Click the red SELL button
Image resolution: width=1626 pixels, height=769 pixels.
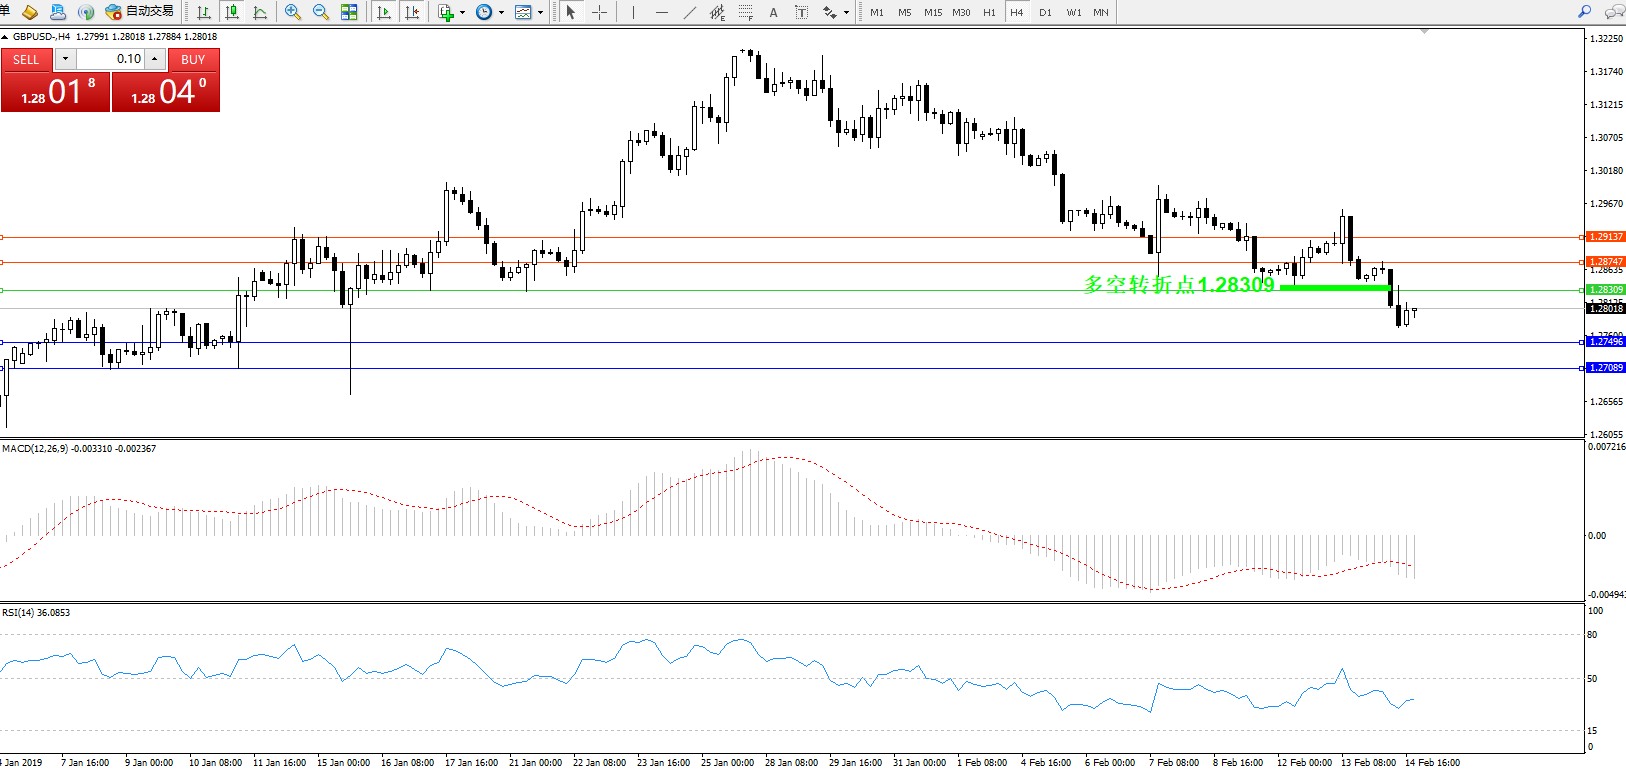(x=26, y=59)
